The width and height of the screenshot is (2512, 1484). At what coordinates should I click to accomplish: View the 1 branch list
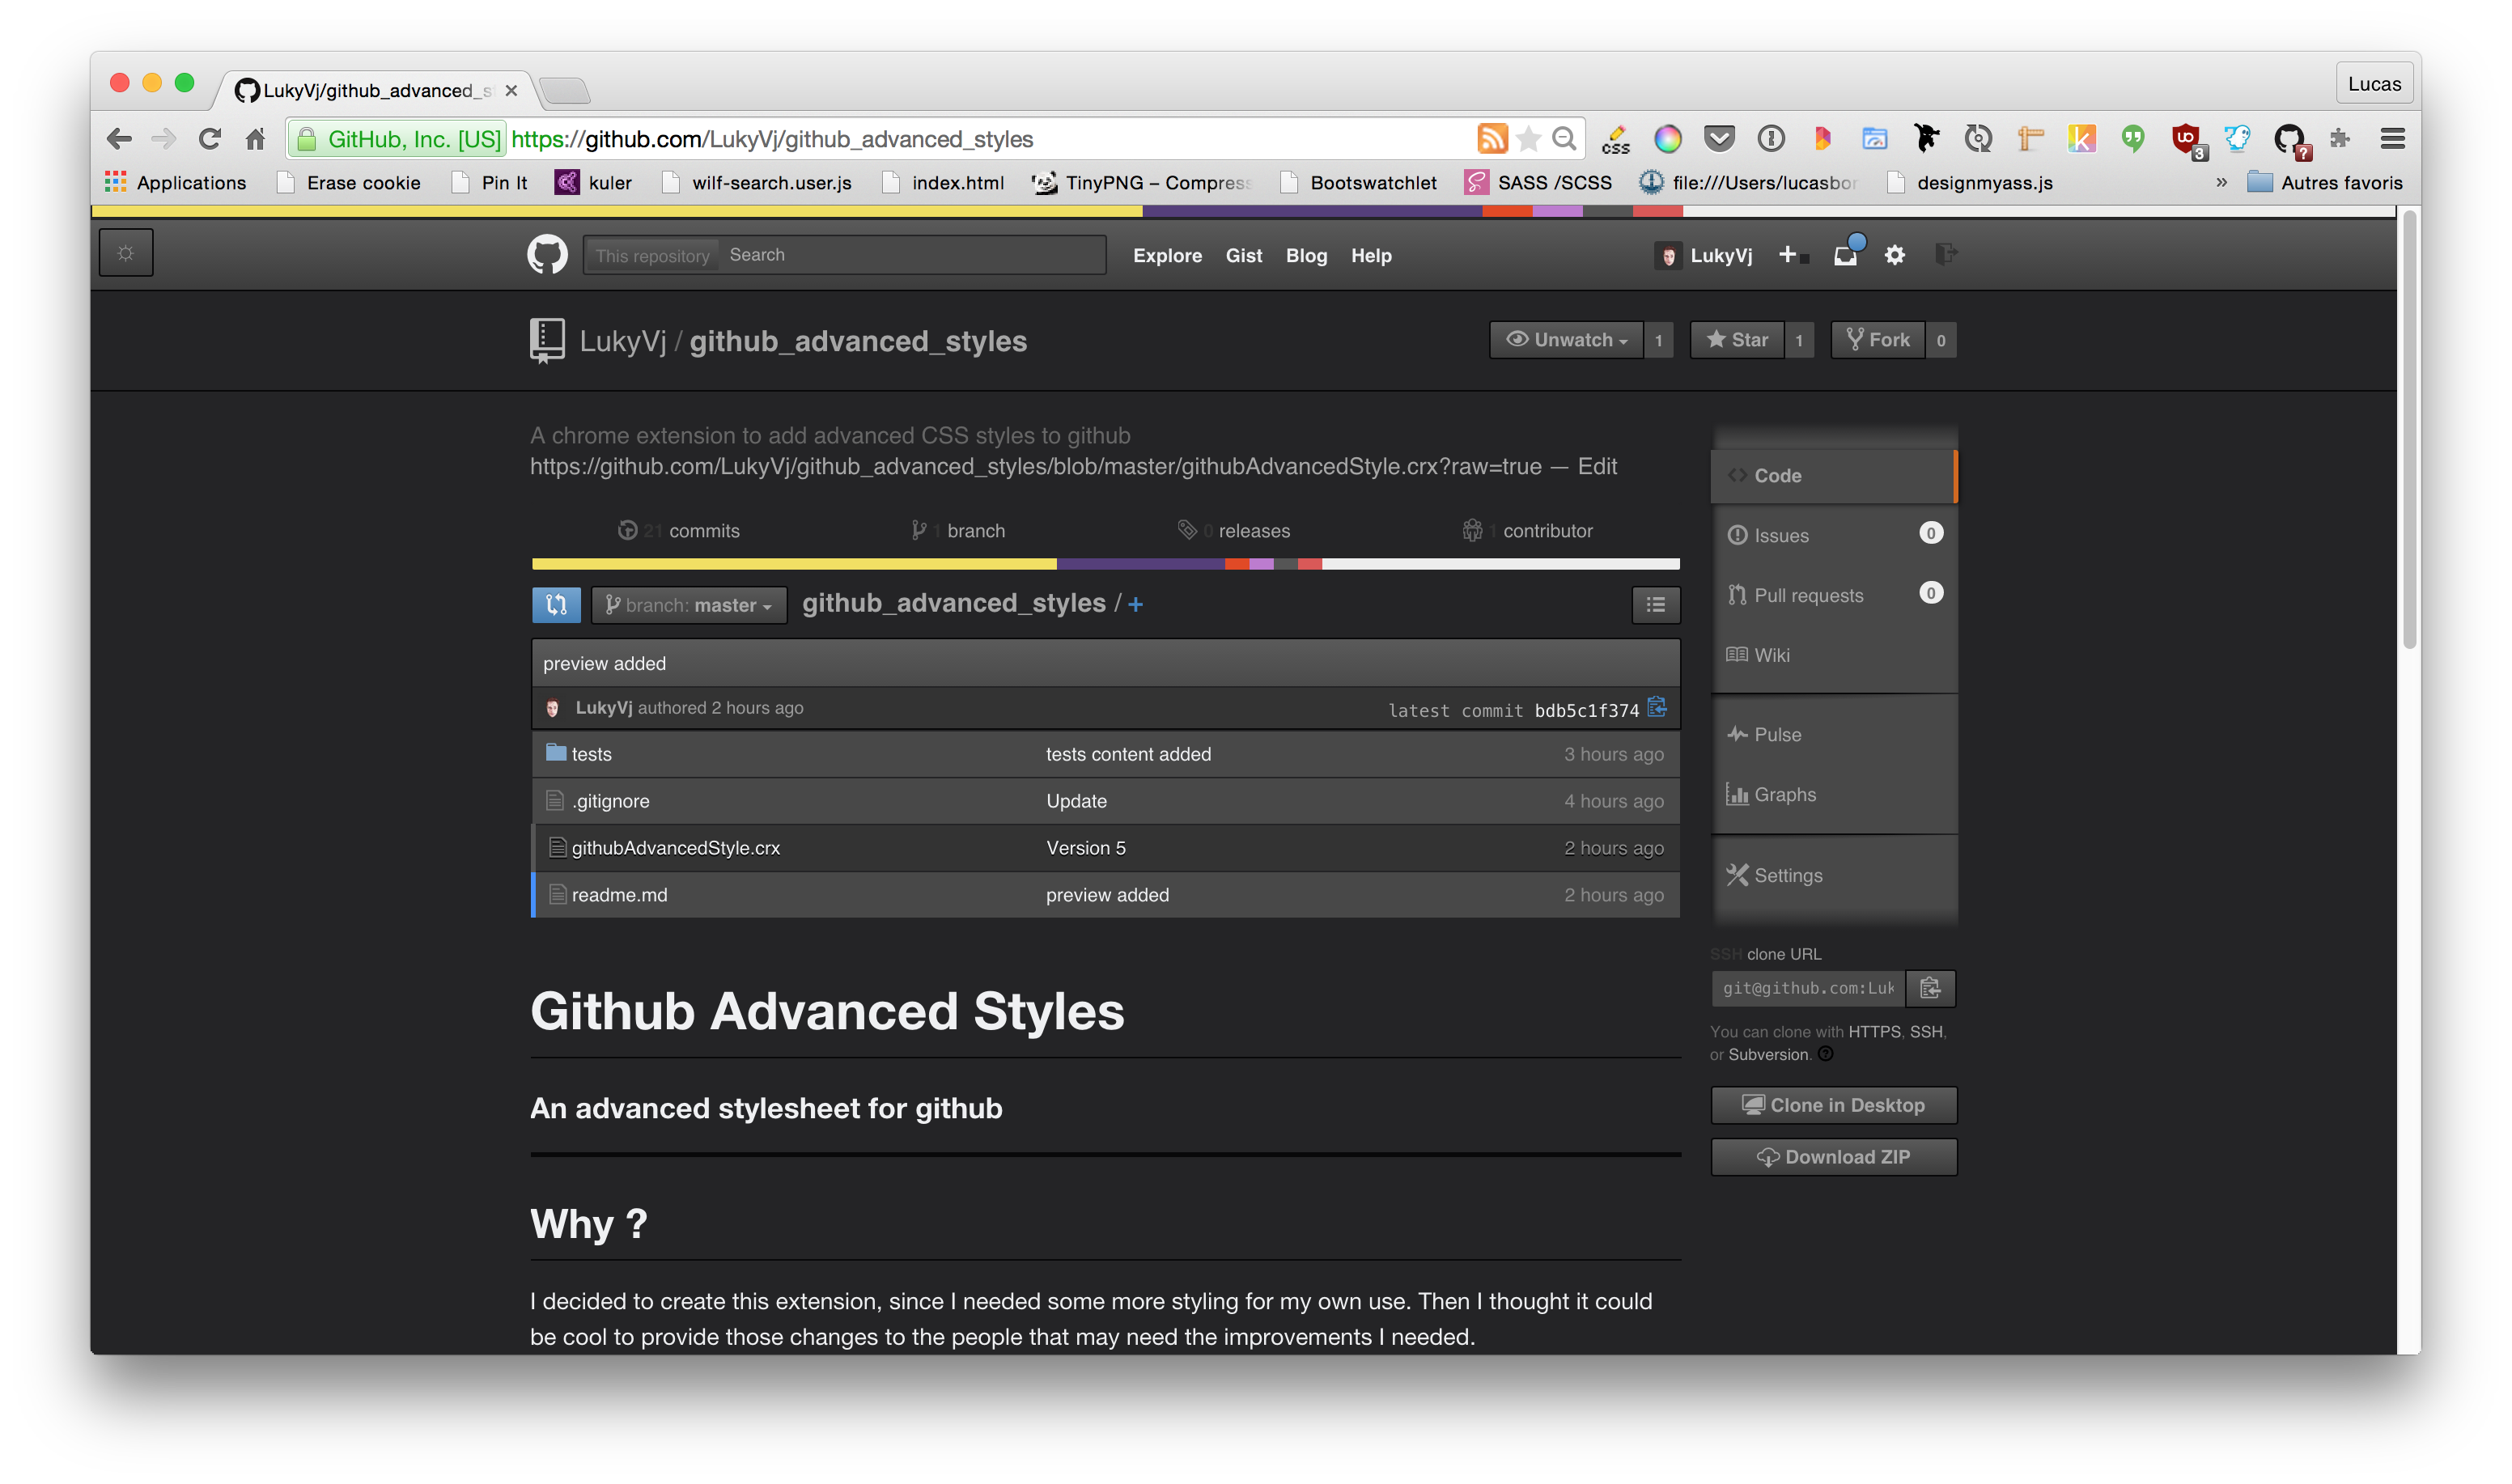tap(957, 531)
